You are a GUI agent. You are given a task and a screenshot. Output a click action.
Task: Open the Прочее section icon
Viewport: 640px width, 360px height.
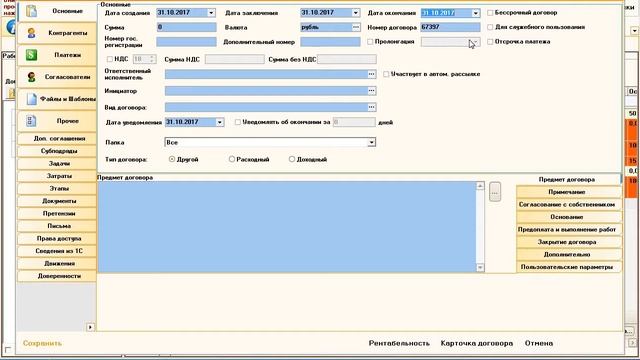coord(31,121)
